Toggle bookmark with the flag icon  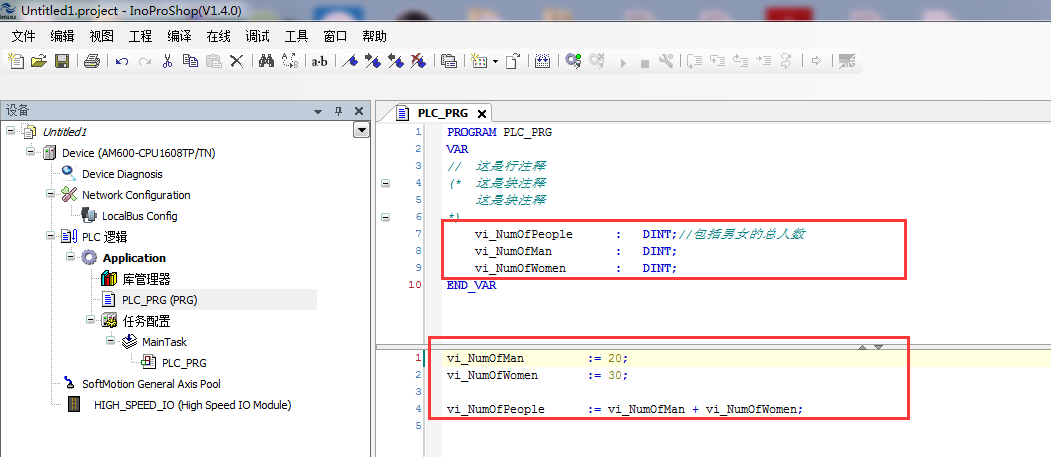pyautogui.click(x=350, y=61)
